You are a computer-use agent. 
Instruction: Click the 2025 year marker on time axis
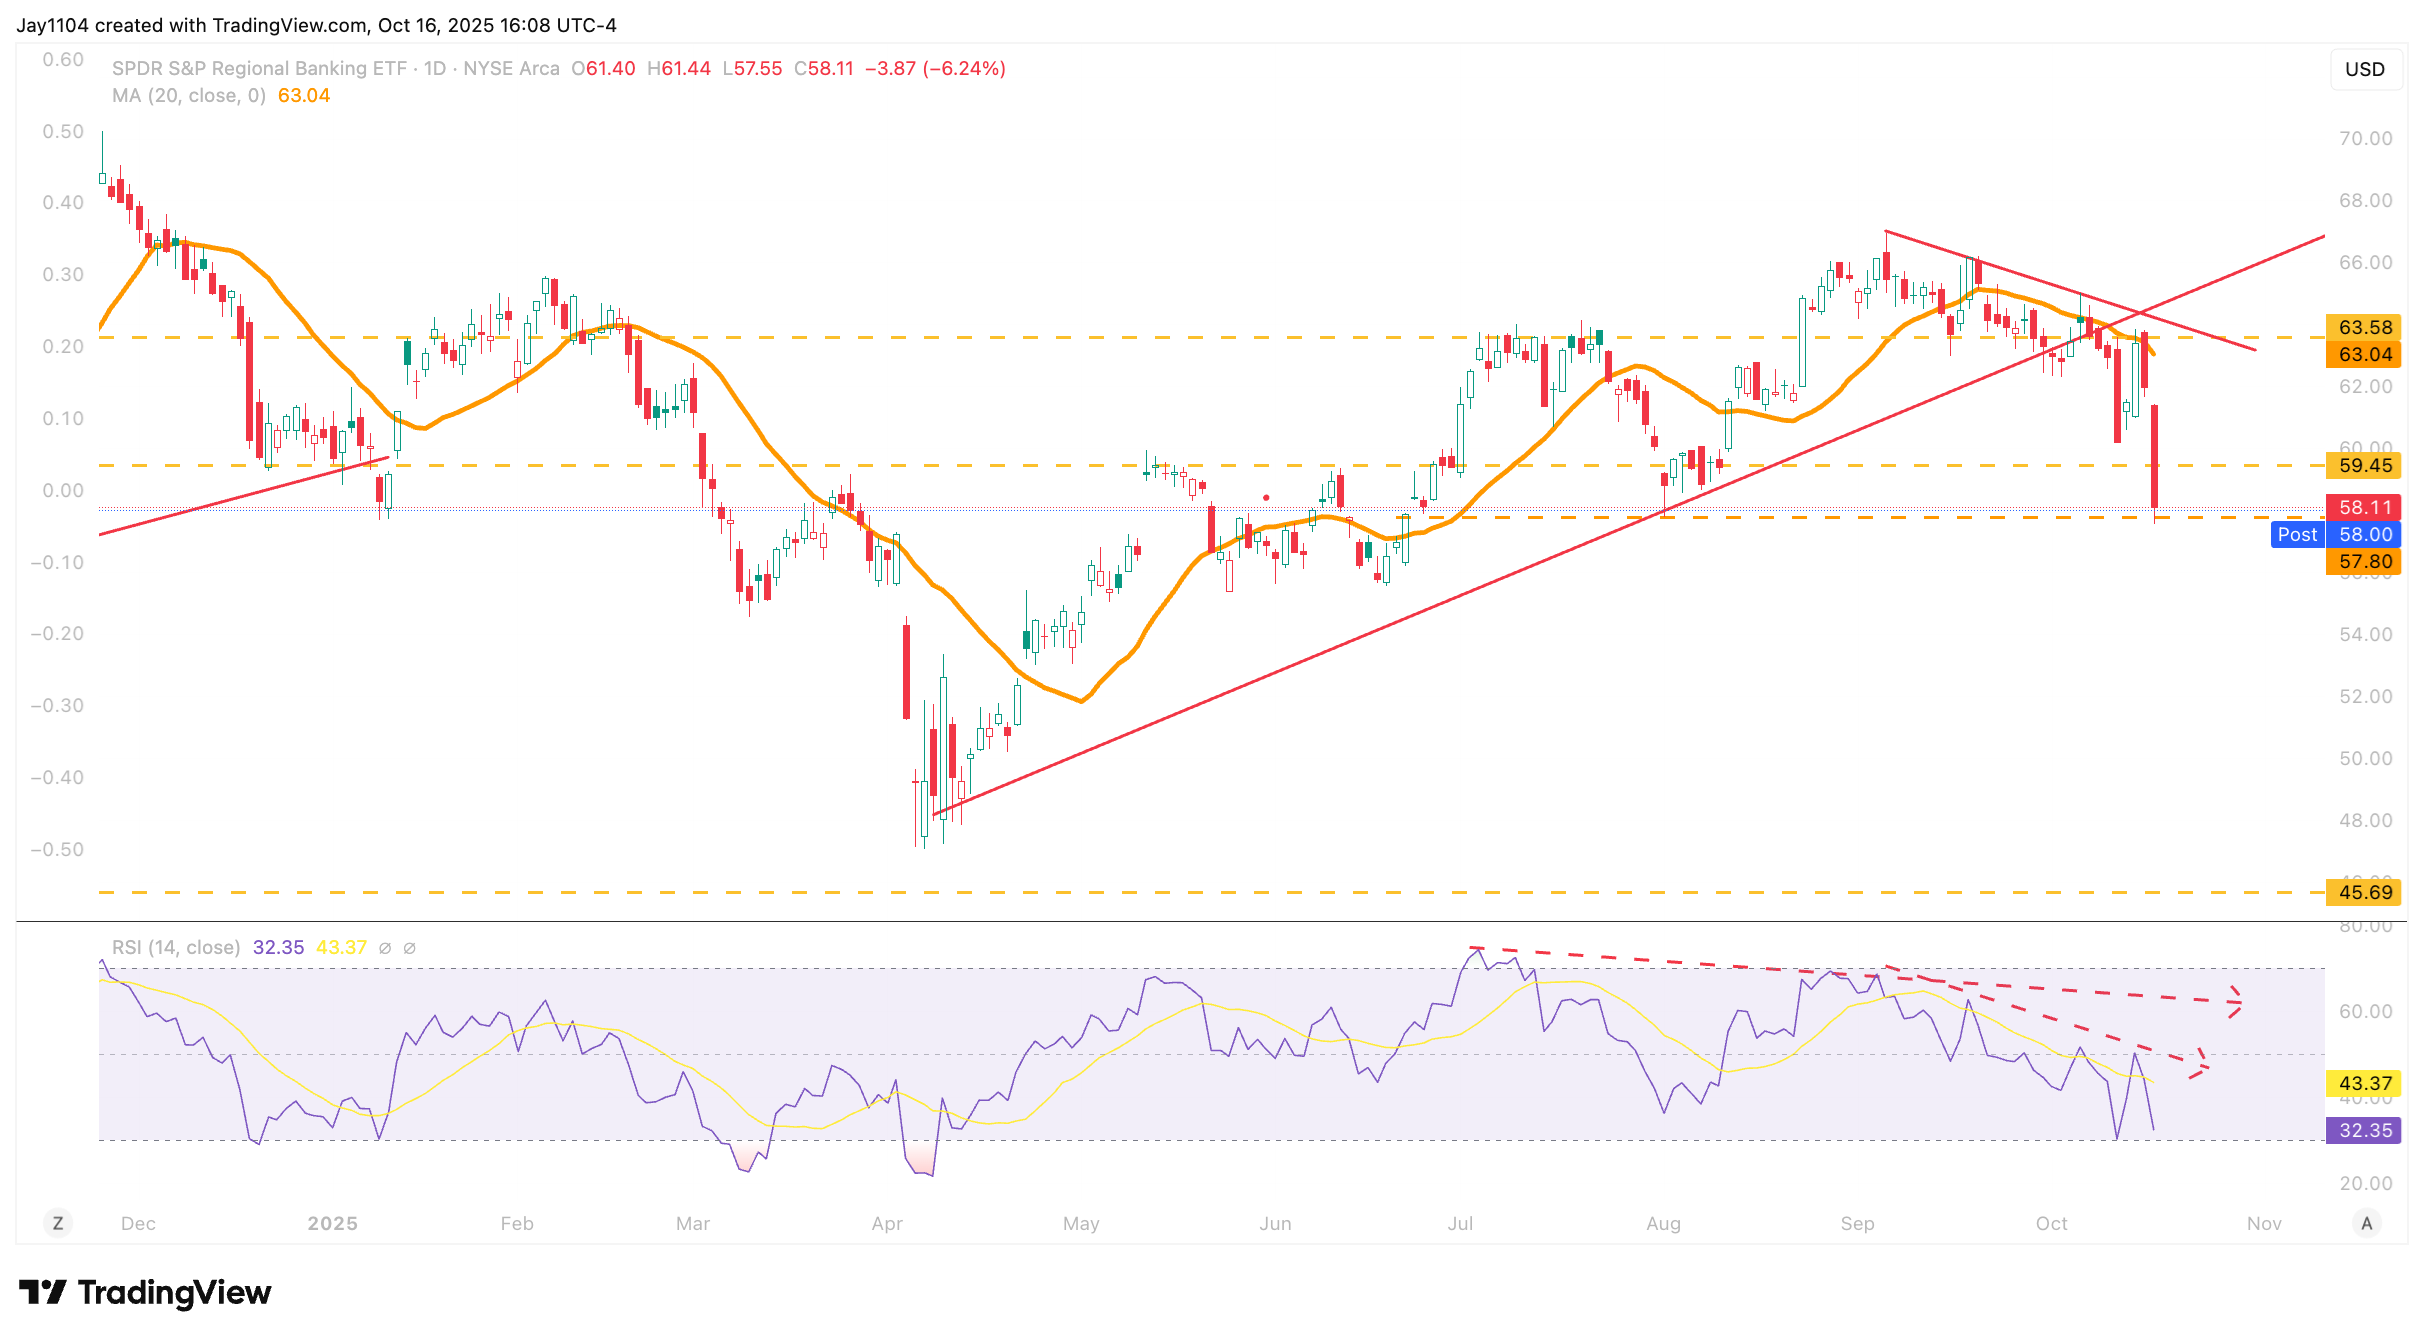point(332,1223)
